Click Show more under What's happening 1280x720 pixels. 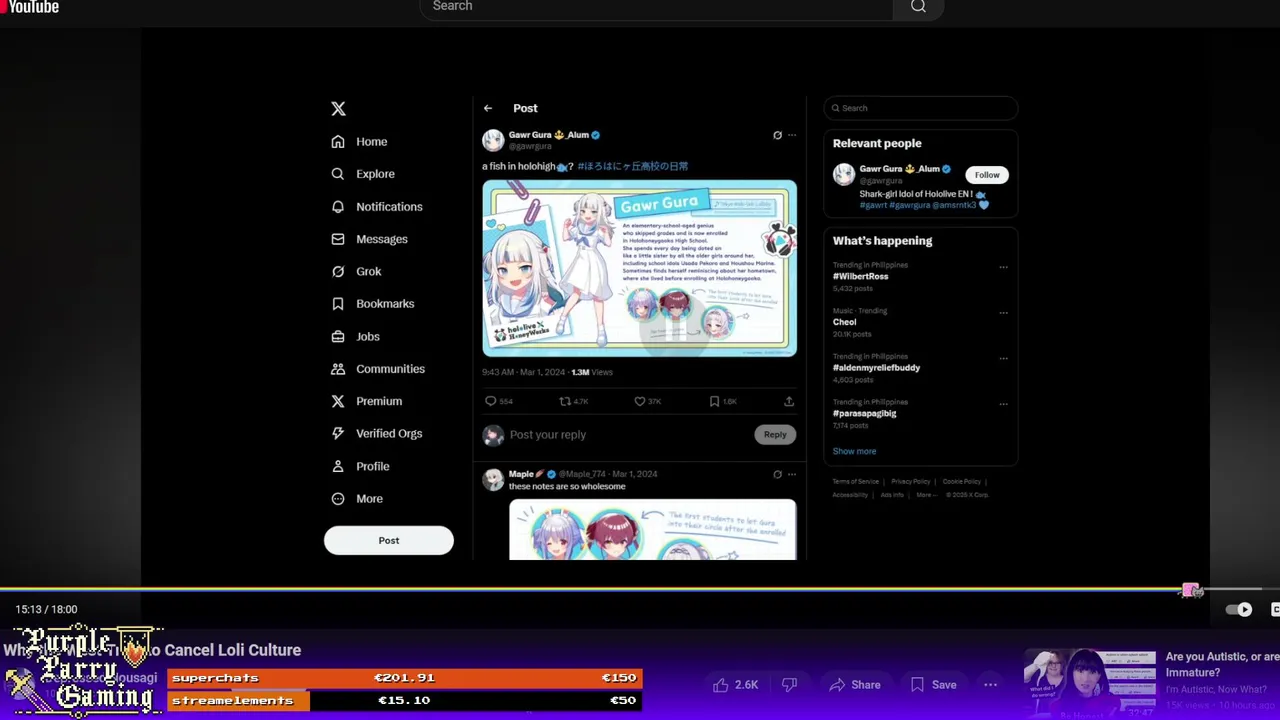tap(855, 451)
